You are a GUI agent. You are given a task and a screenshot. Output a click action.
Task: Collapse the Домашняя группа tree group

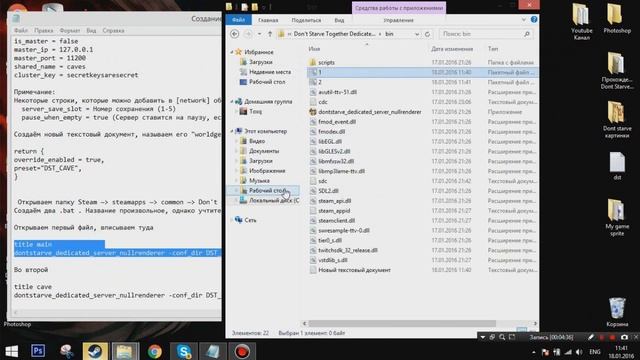232,102
